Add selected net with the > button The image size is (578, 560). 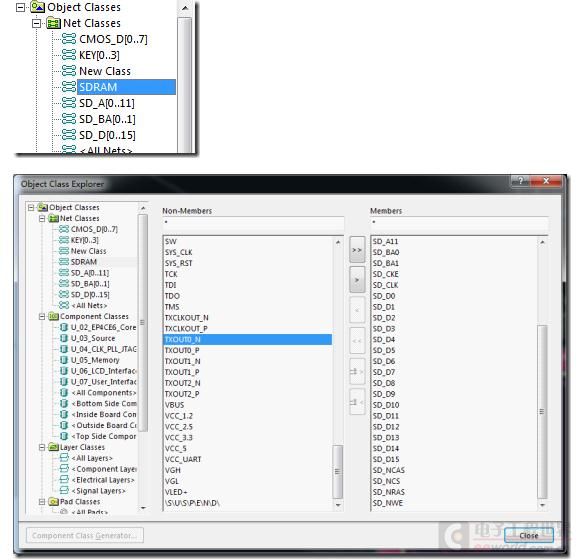pyautogui.click(x=357, y=280)
